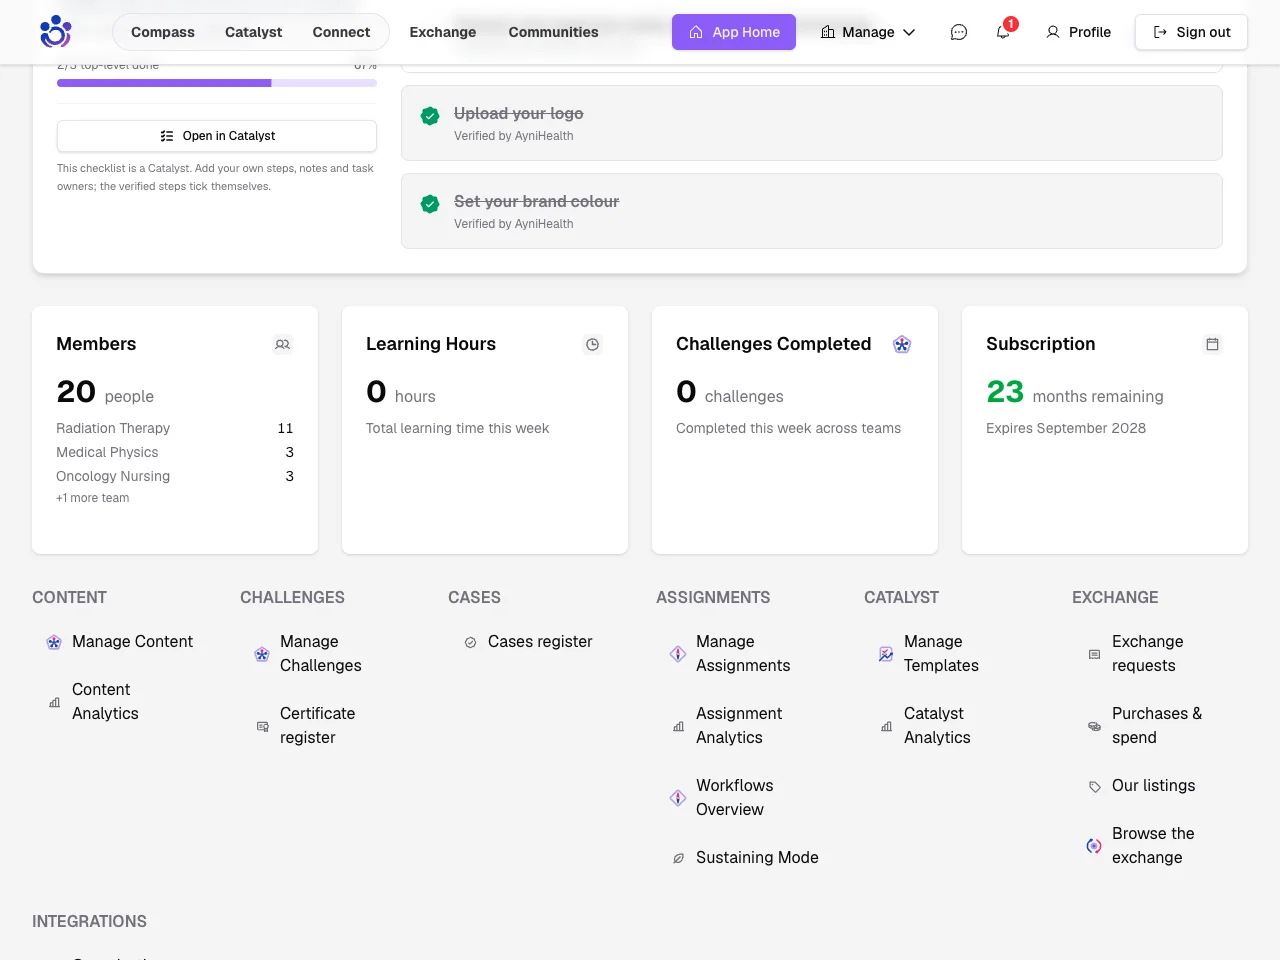Switch to the Connect tab
The height and width of the screenshot is (960, 1280).
pyautogui.click(x=341, y=32)
